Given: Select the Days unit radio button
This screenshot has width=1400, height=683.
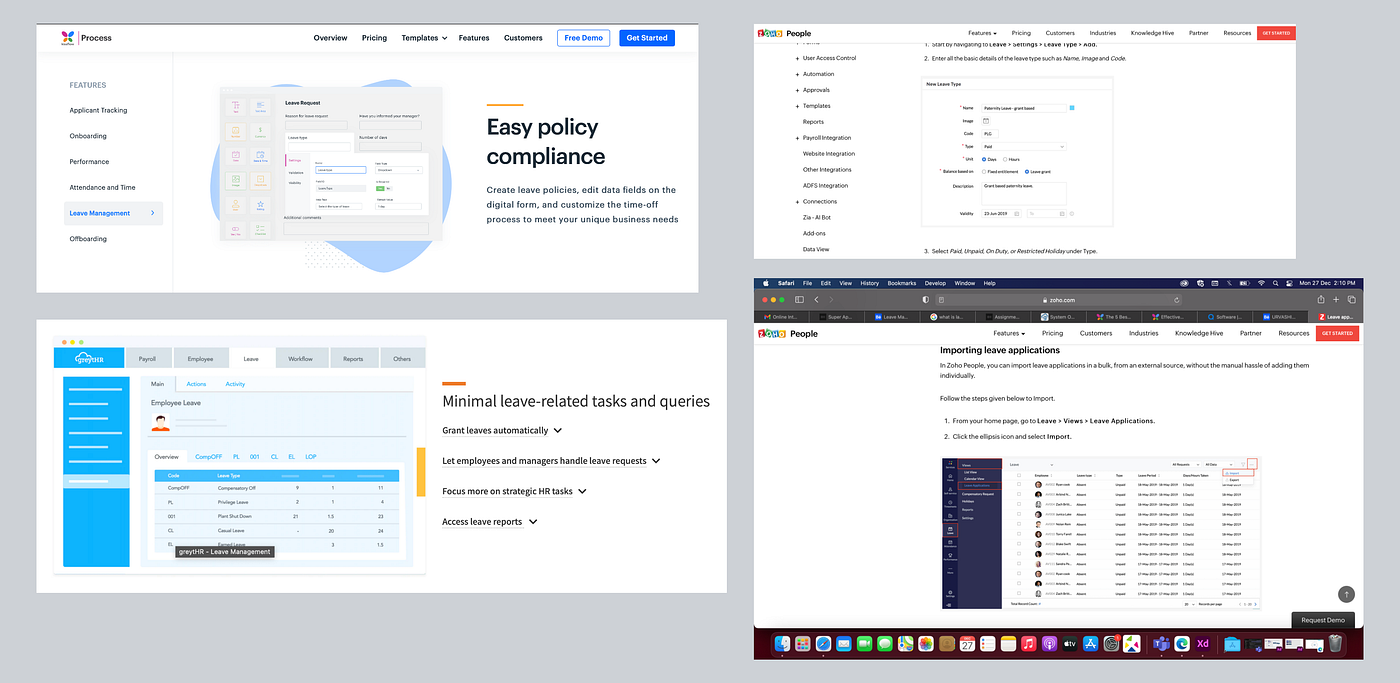Looking at the screenshot, I should [984, 159].
